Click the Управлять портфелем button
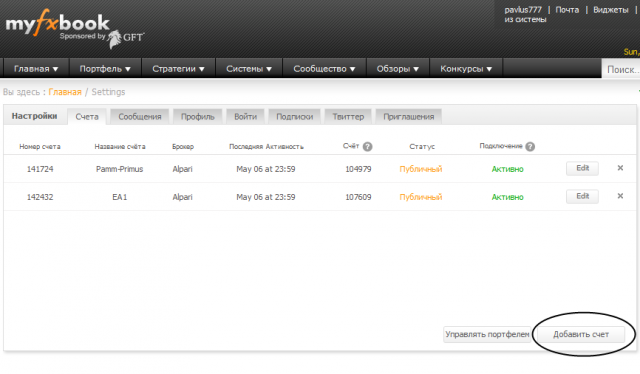 [487, 334]
